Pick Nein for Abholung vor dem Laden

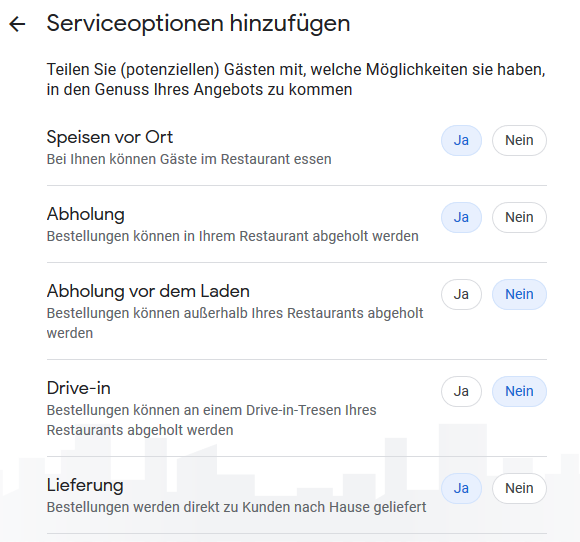[519, 294]
